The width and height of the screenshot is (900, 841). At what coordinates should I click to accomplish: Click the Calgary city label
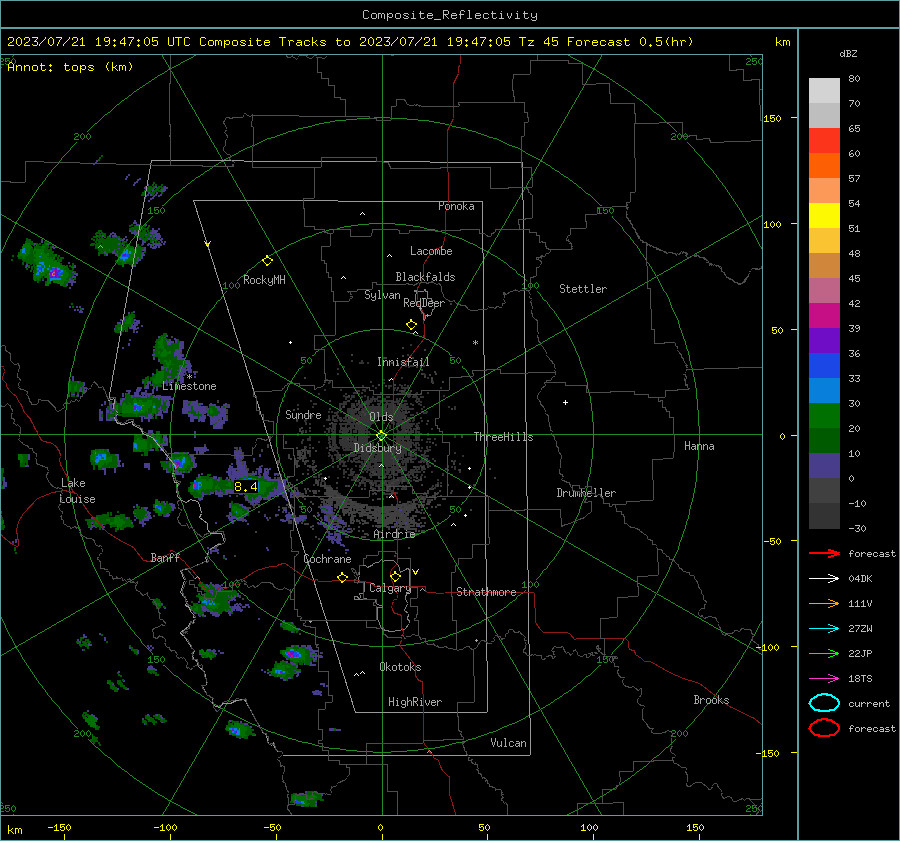(390, 588)
